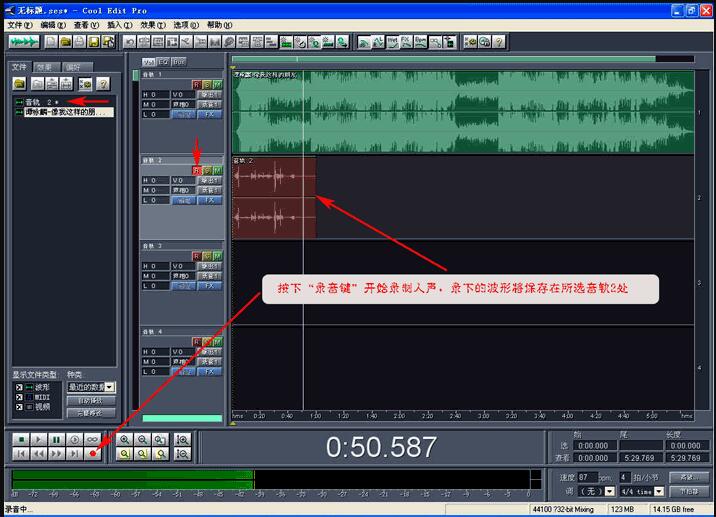Click the Help question mark toolbar icon
Image resolution: width=716 pixels, height=517 pixels.
[x=499, y=42]
